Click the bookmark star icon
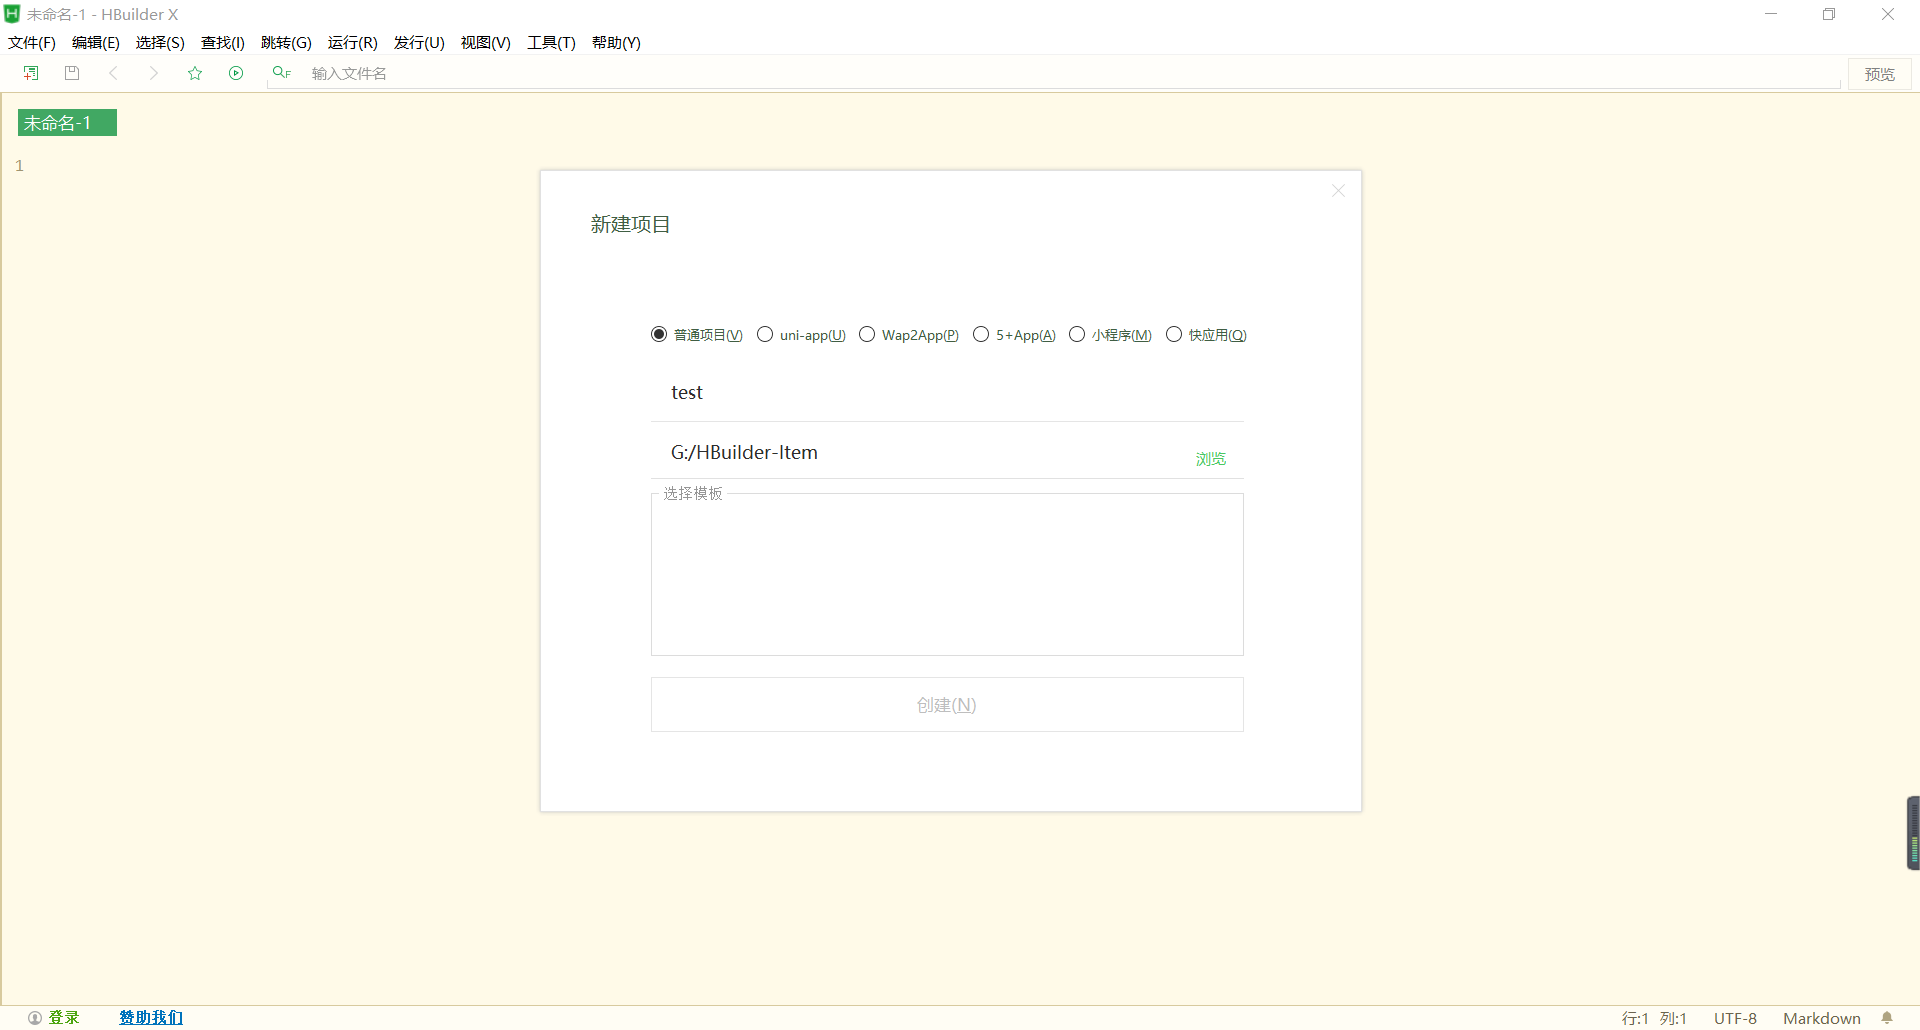Image resolution: width=1920 pixels, height=1030 pixels. 195,73
